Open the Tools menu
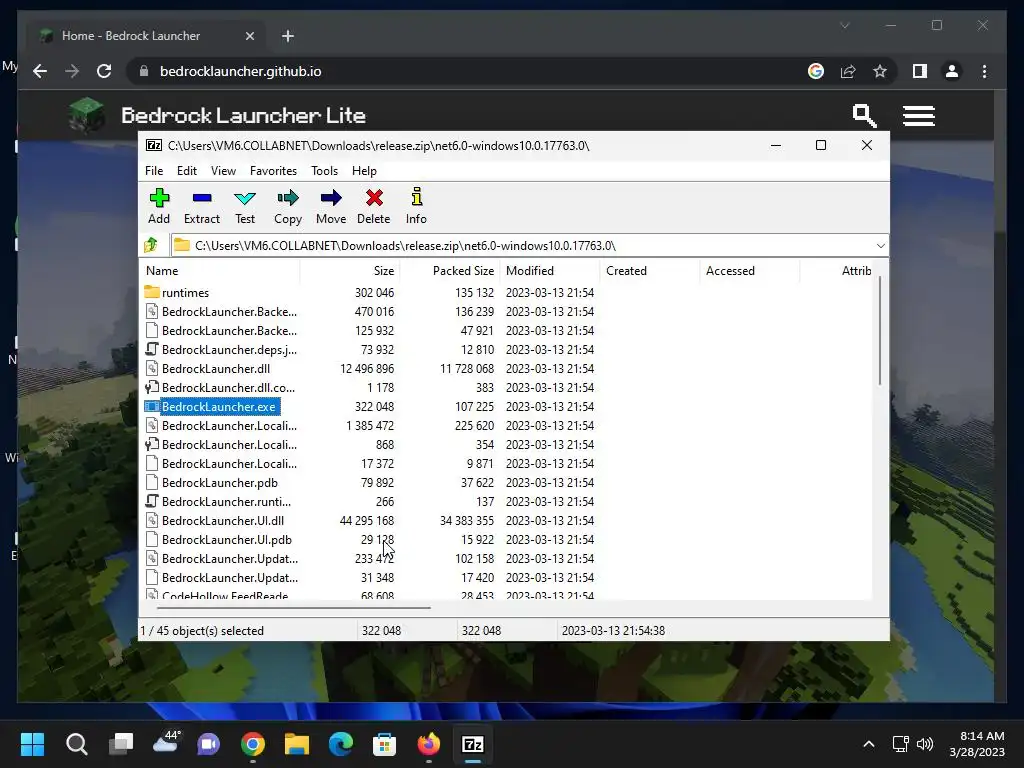1024x768 pixels. point(325,170)
